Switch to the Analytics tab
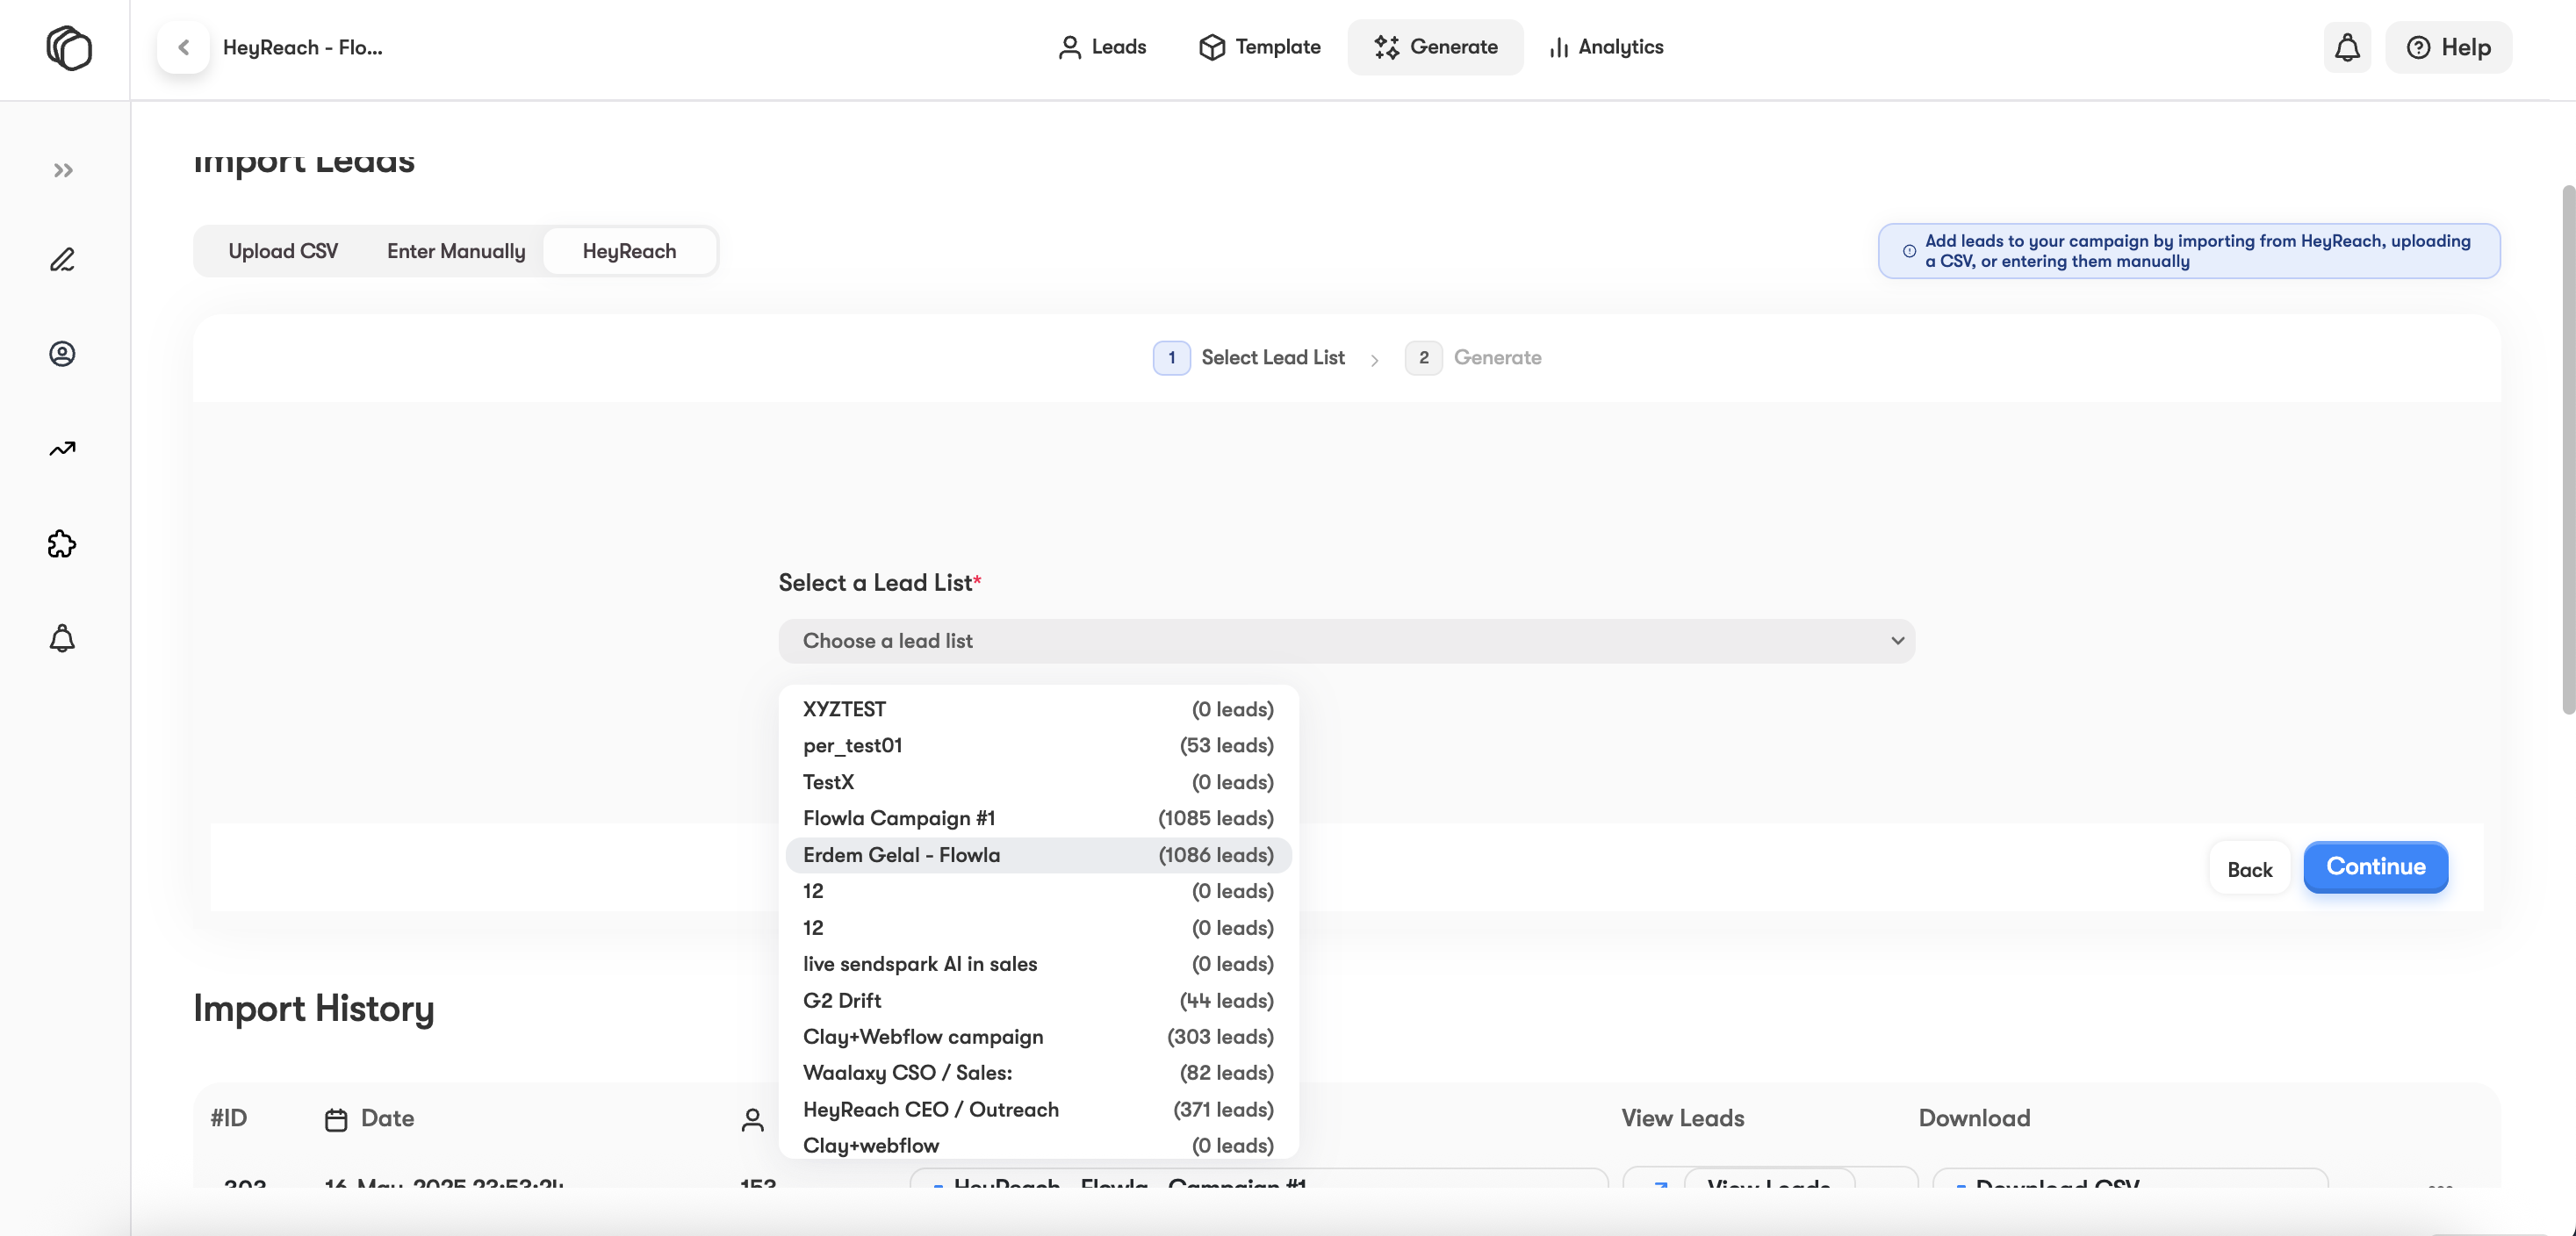2576x1236 pixels. (1606, 47)
